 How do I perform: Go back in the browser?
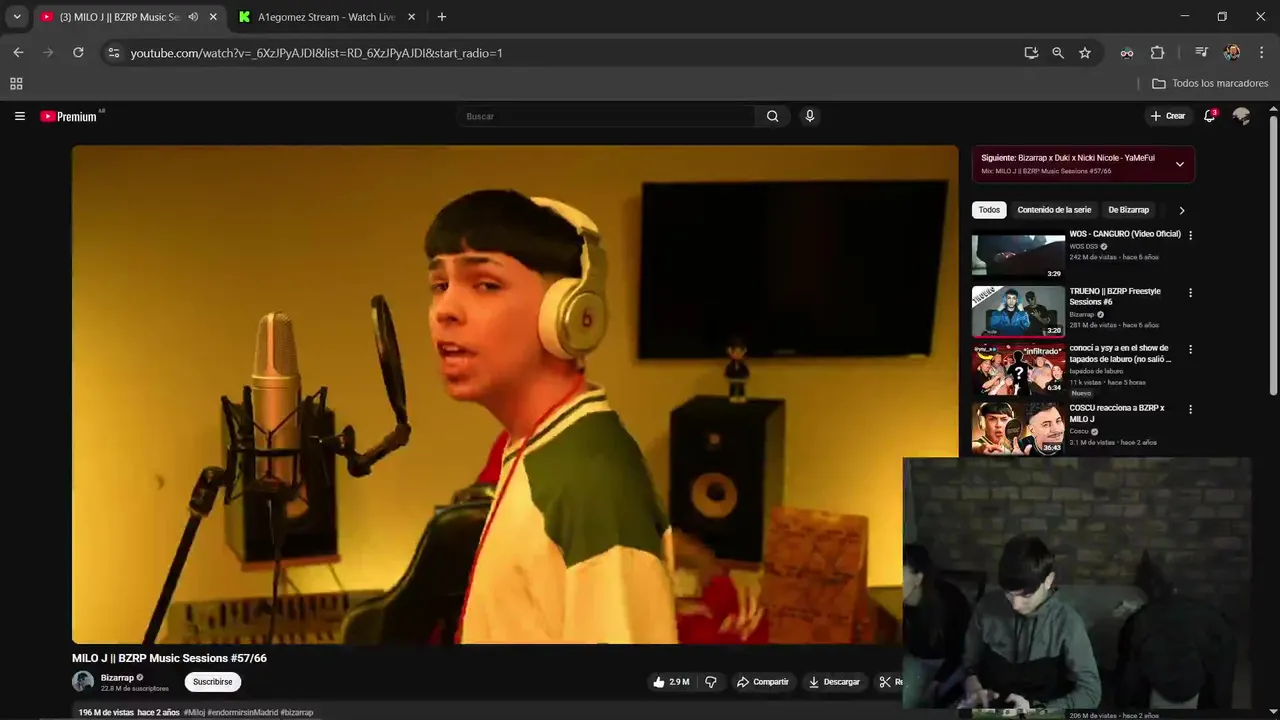pyautogui.click(x=18, y=53)
